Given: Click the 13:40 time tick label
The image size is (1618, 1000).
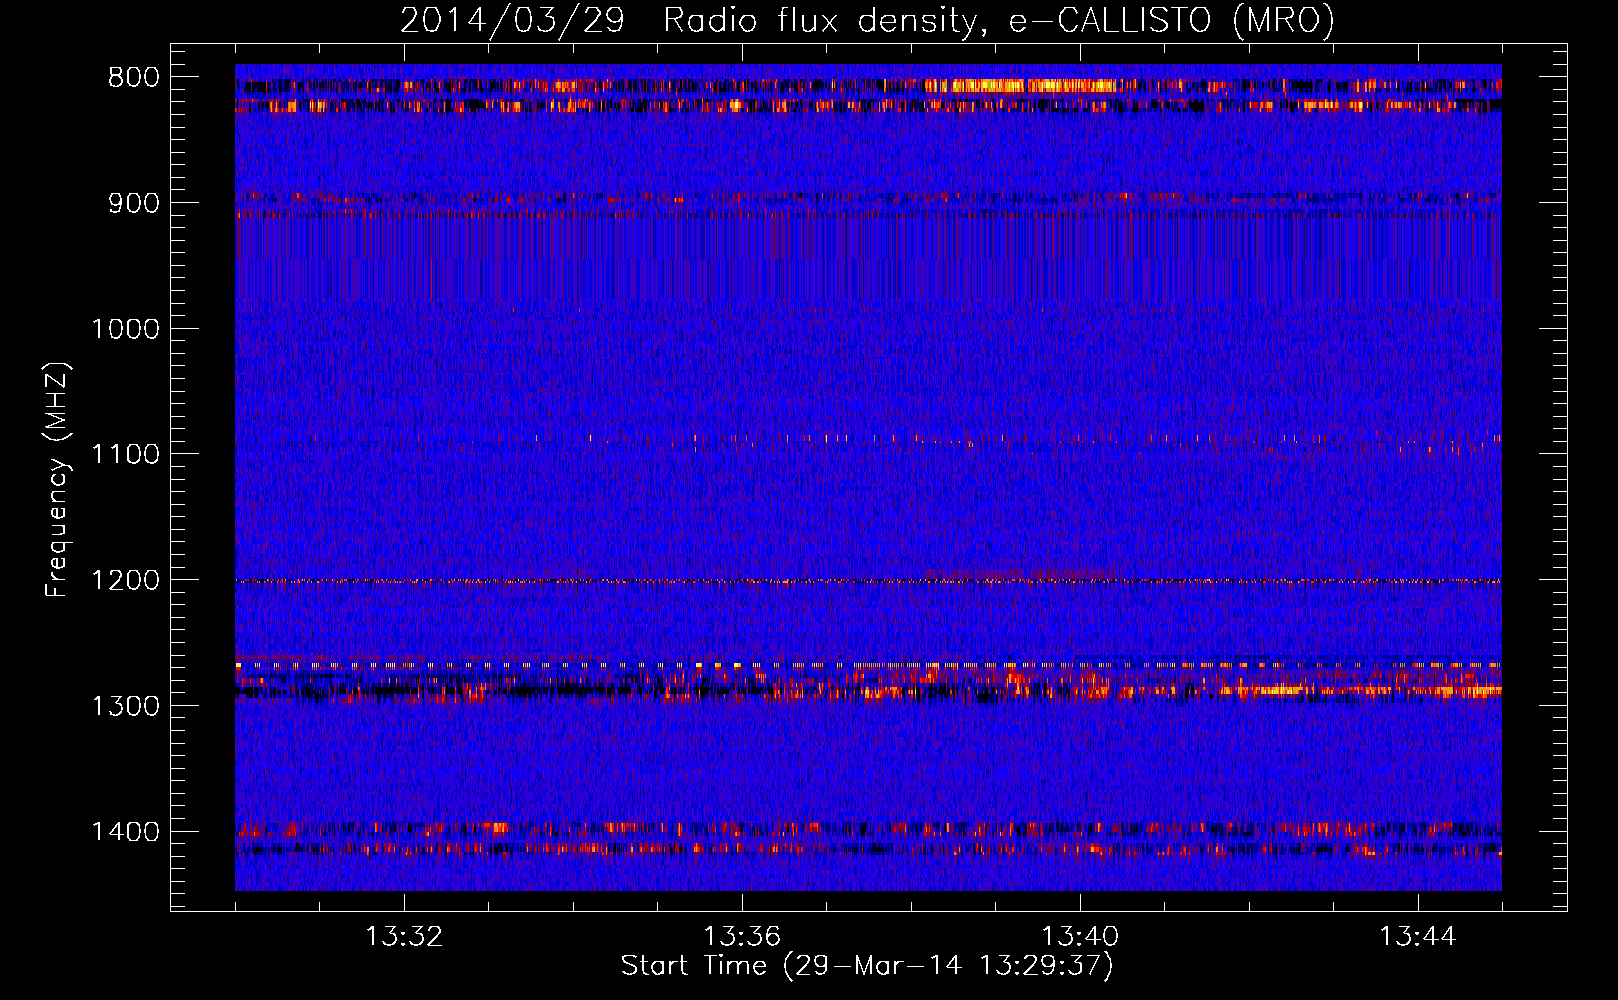Looking at the screenshot, I should point(1080,937).
